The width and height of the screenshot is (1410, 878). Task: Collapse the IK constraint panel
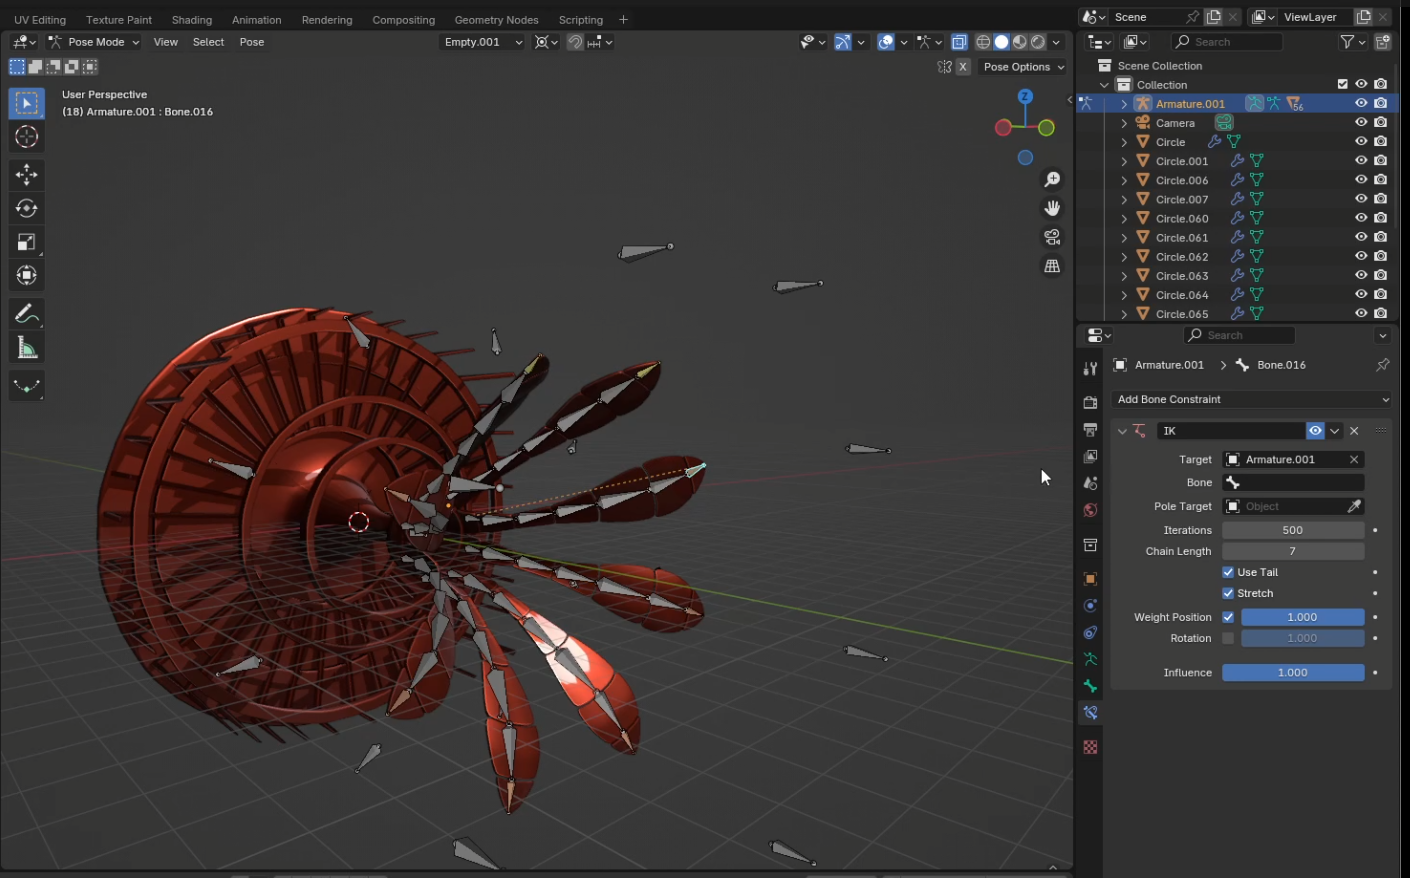point(1122,431)
